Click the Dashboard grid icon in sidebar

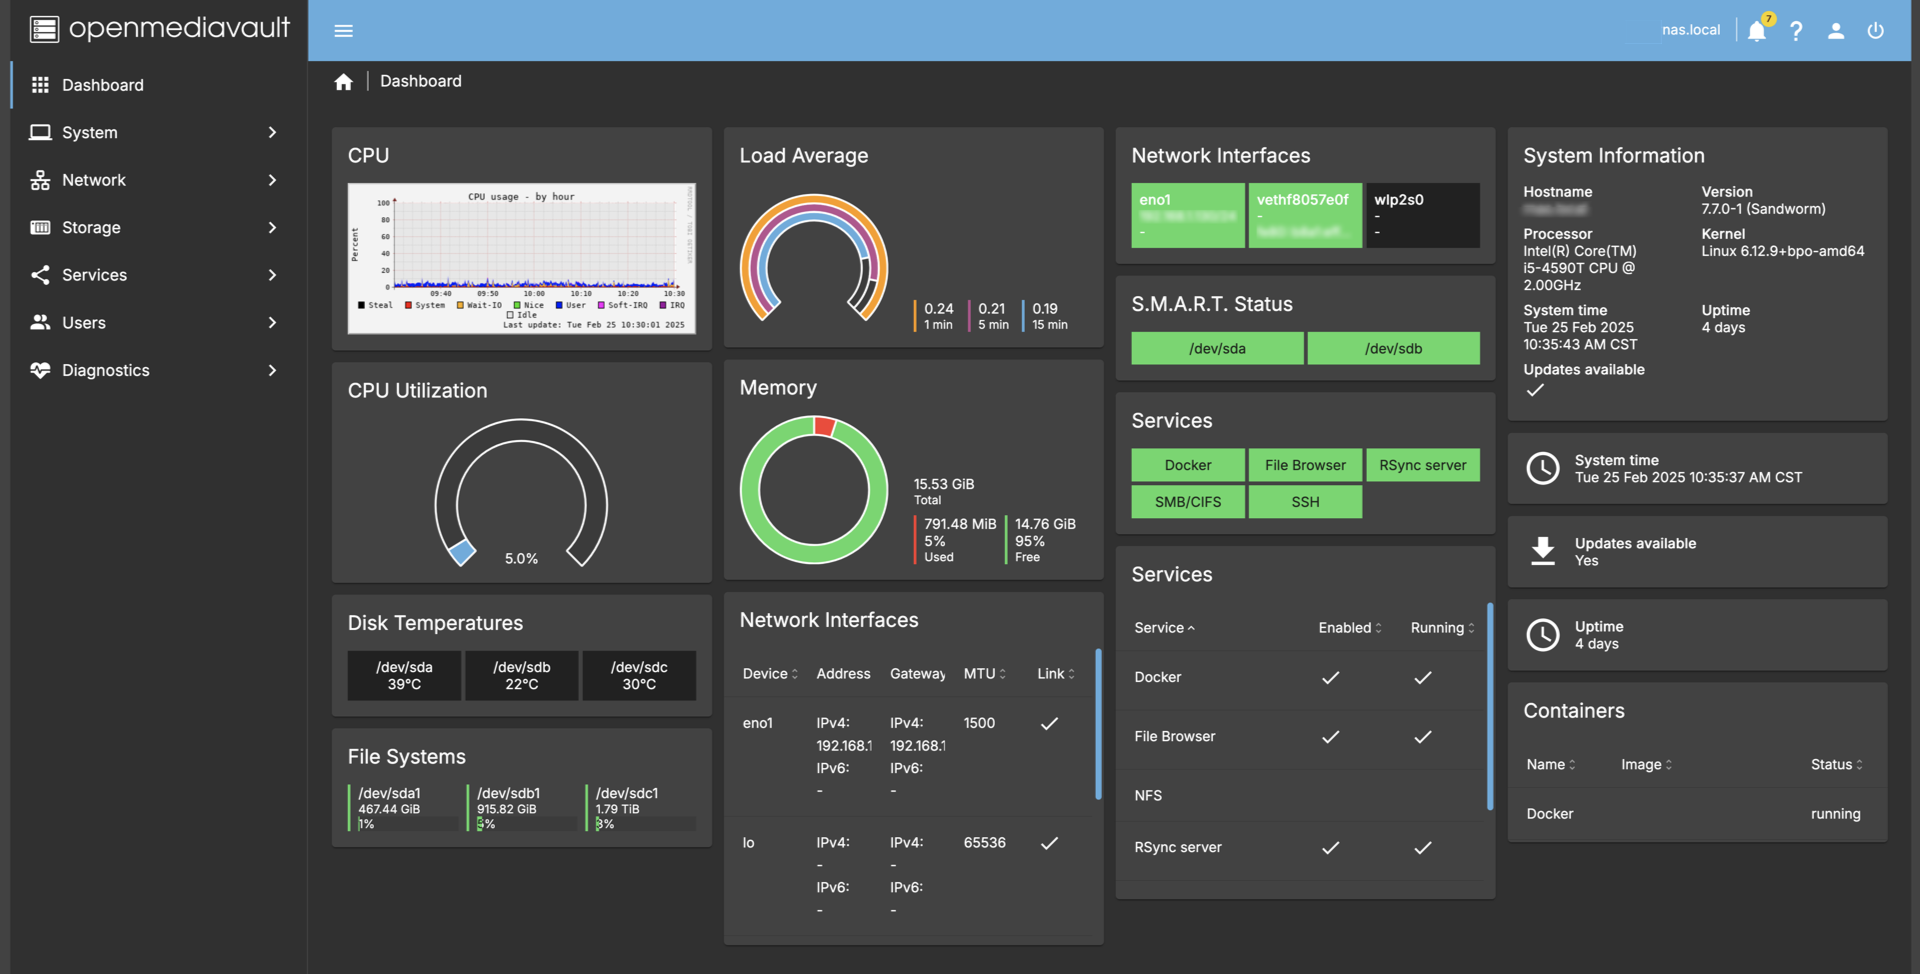coord(40,85)
